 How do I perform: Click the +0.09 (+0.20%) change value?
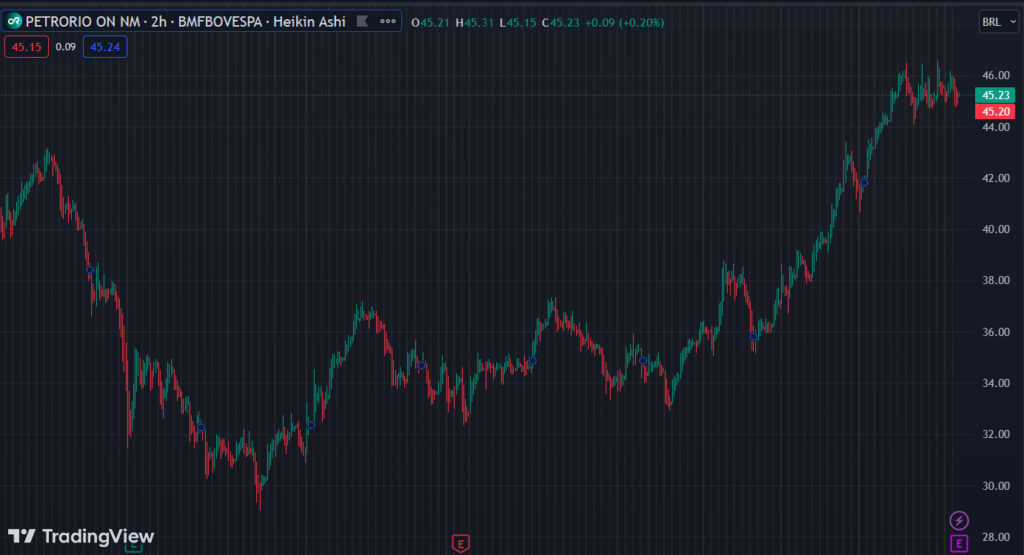624,22
